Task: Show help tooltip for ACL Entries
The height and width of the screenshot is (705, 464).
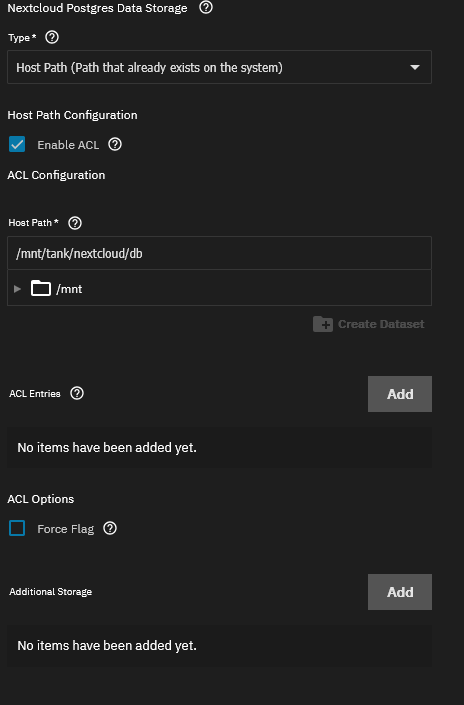Action: pyautogui.click(x=77, y=393)
